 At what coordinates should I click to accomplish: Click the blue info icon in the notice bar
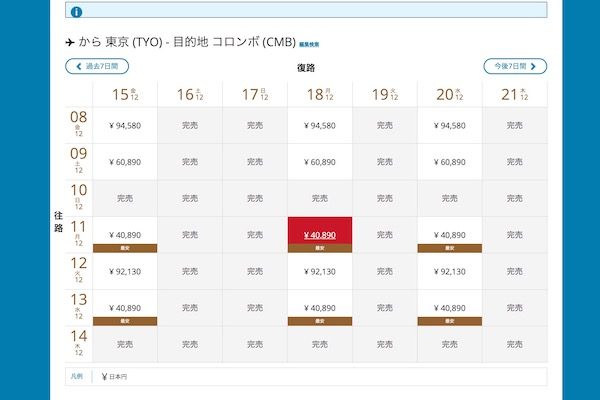pyautogui.click(x=76, y=12)
